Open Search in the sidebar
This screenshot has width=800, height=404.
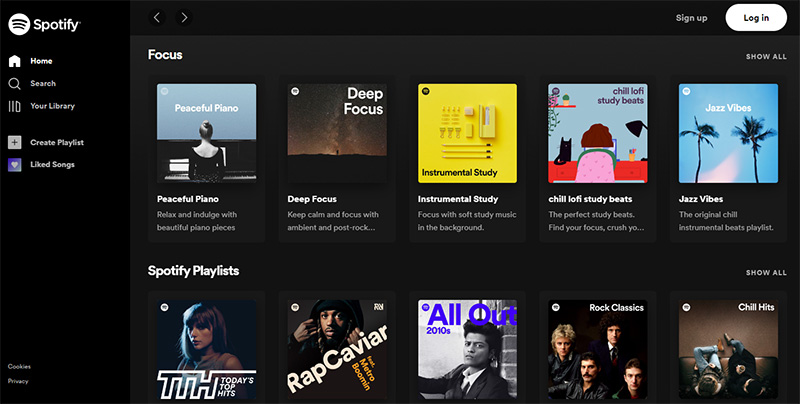click(43, 83)
